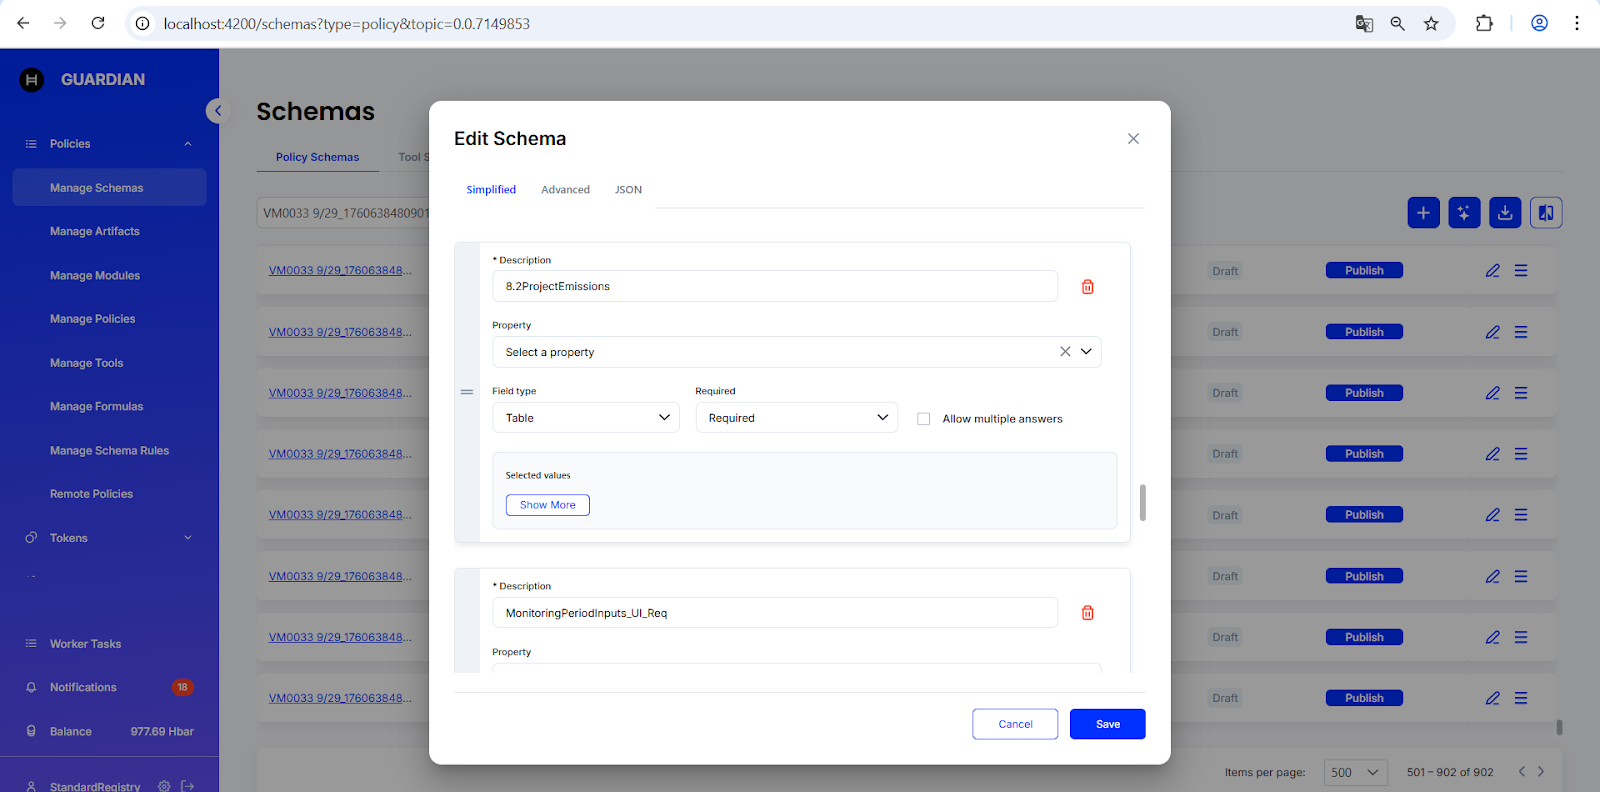
Task: Open the Required dropdown
Action: click(796, 418)
